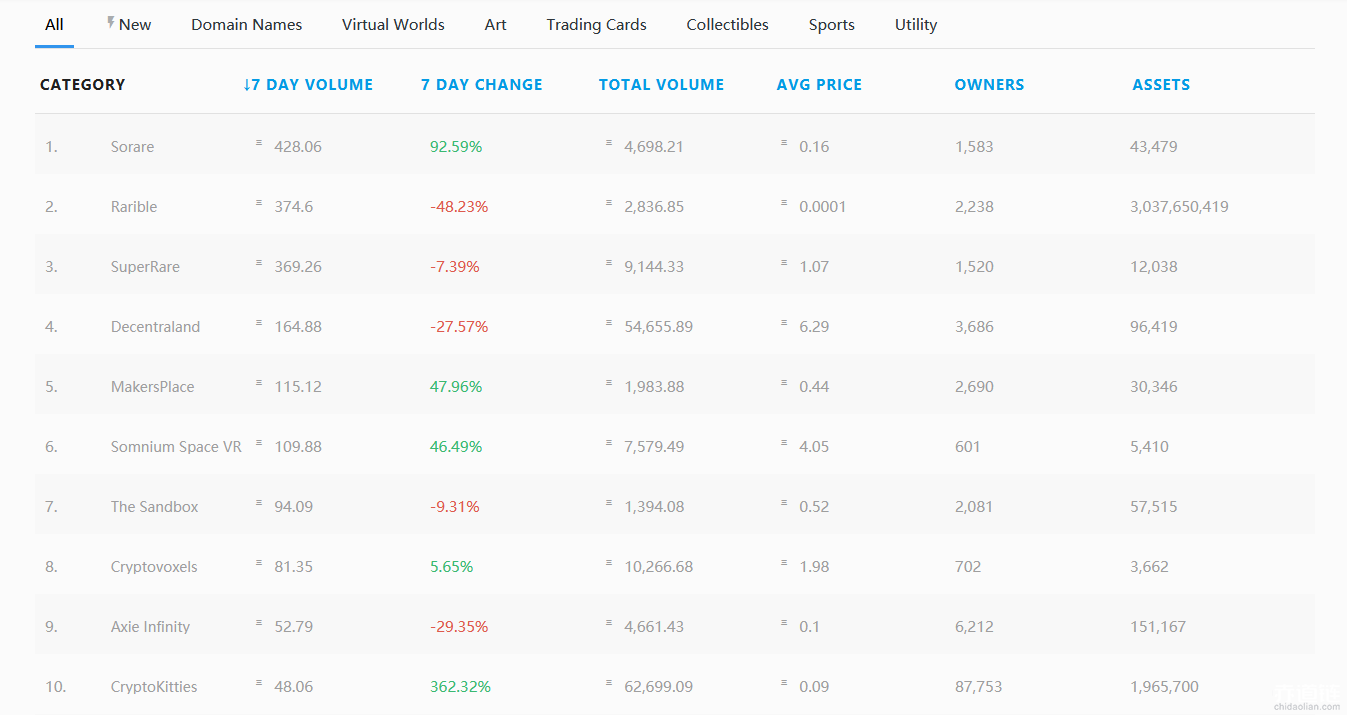Screen dimensions: 1347x715
Task: Open the Virtual Worlds tab
Action: [393, 25]
